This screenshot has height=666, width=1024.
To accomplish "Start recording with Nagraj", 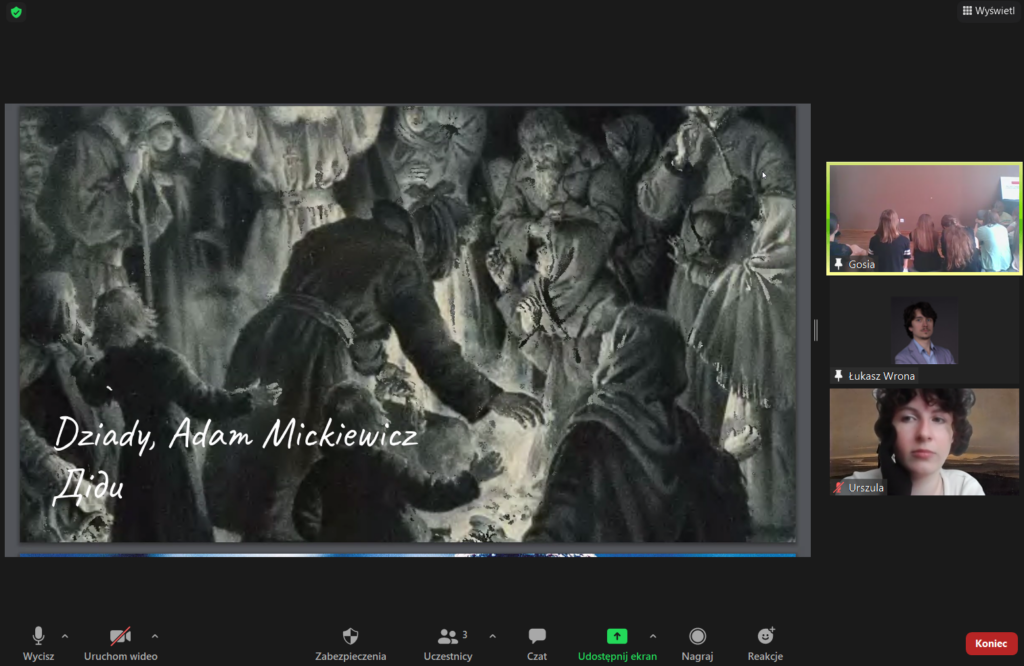I will (697, 643).
